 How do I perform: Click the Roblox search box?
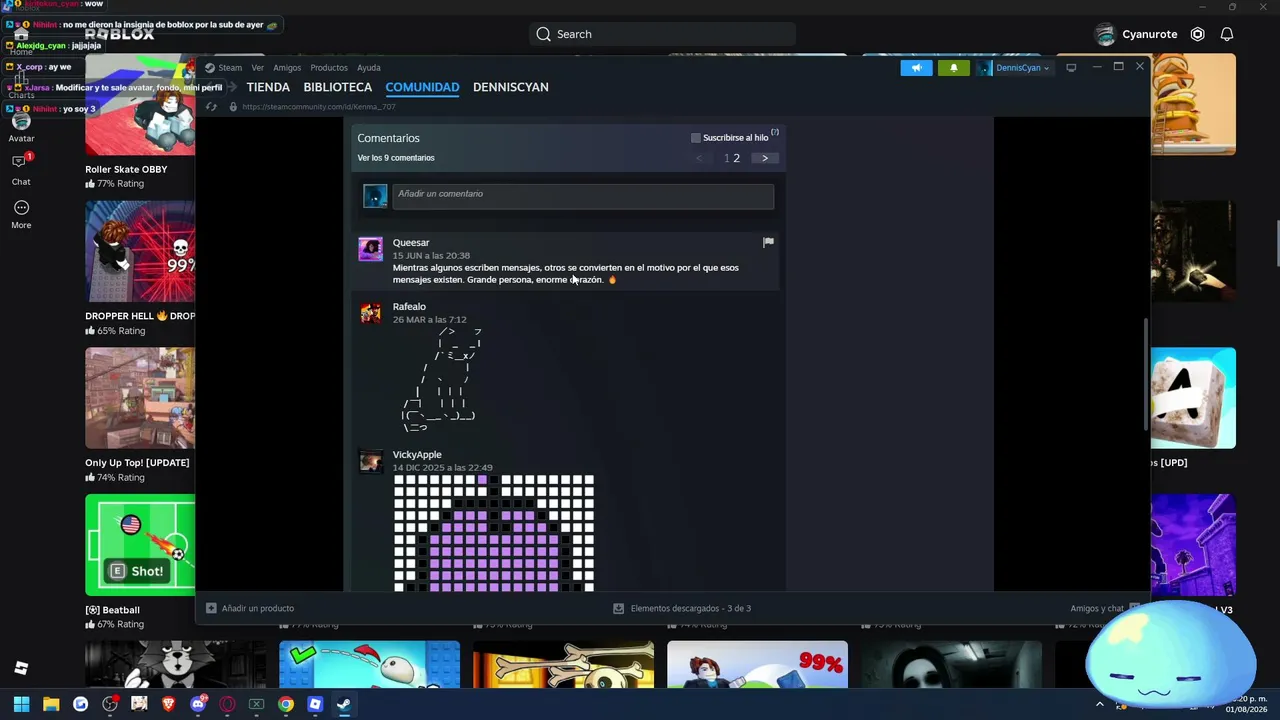(x=662, y=34)
